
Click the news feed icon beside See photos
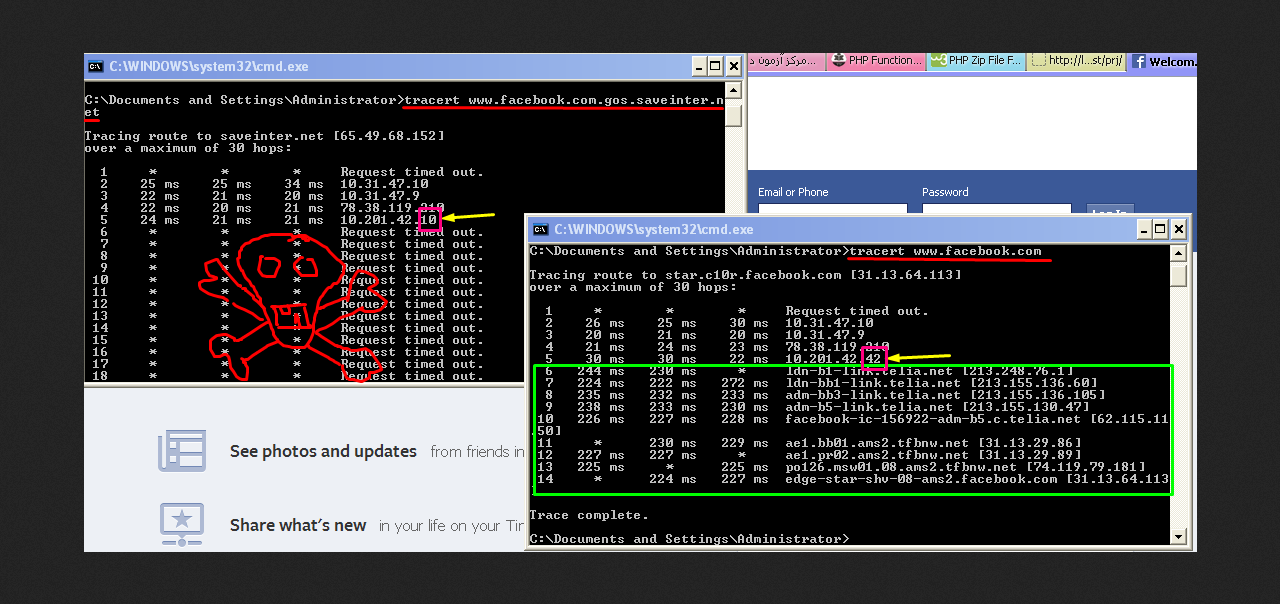tap(182, 451)
